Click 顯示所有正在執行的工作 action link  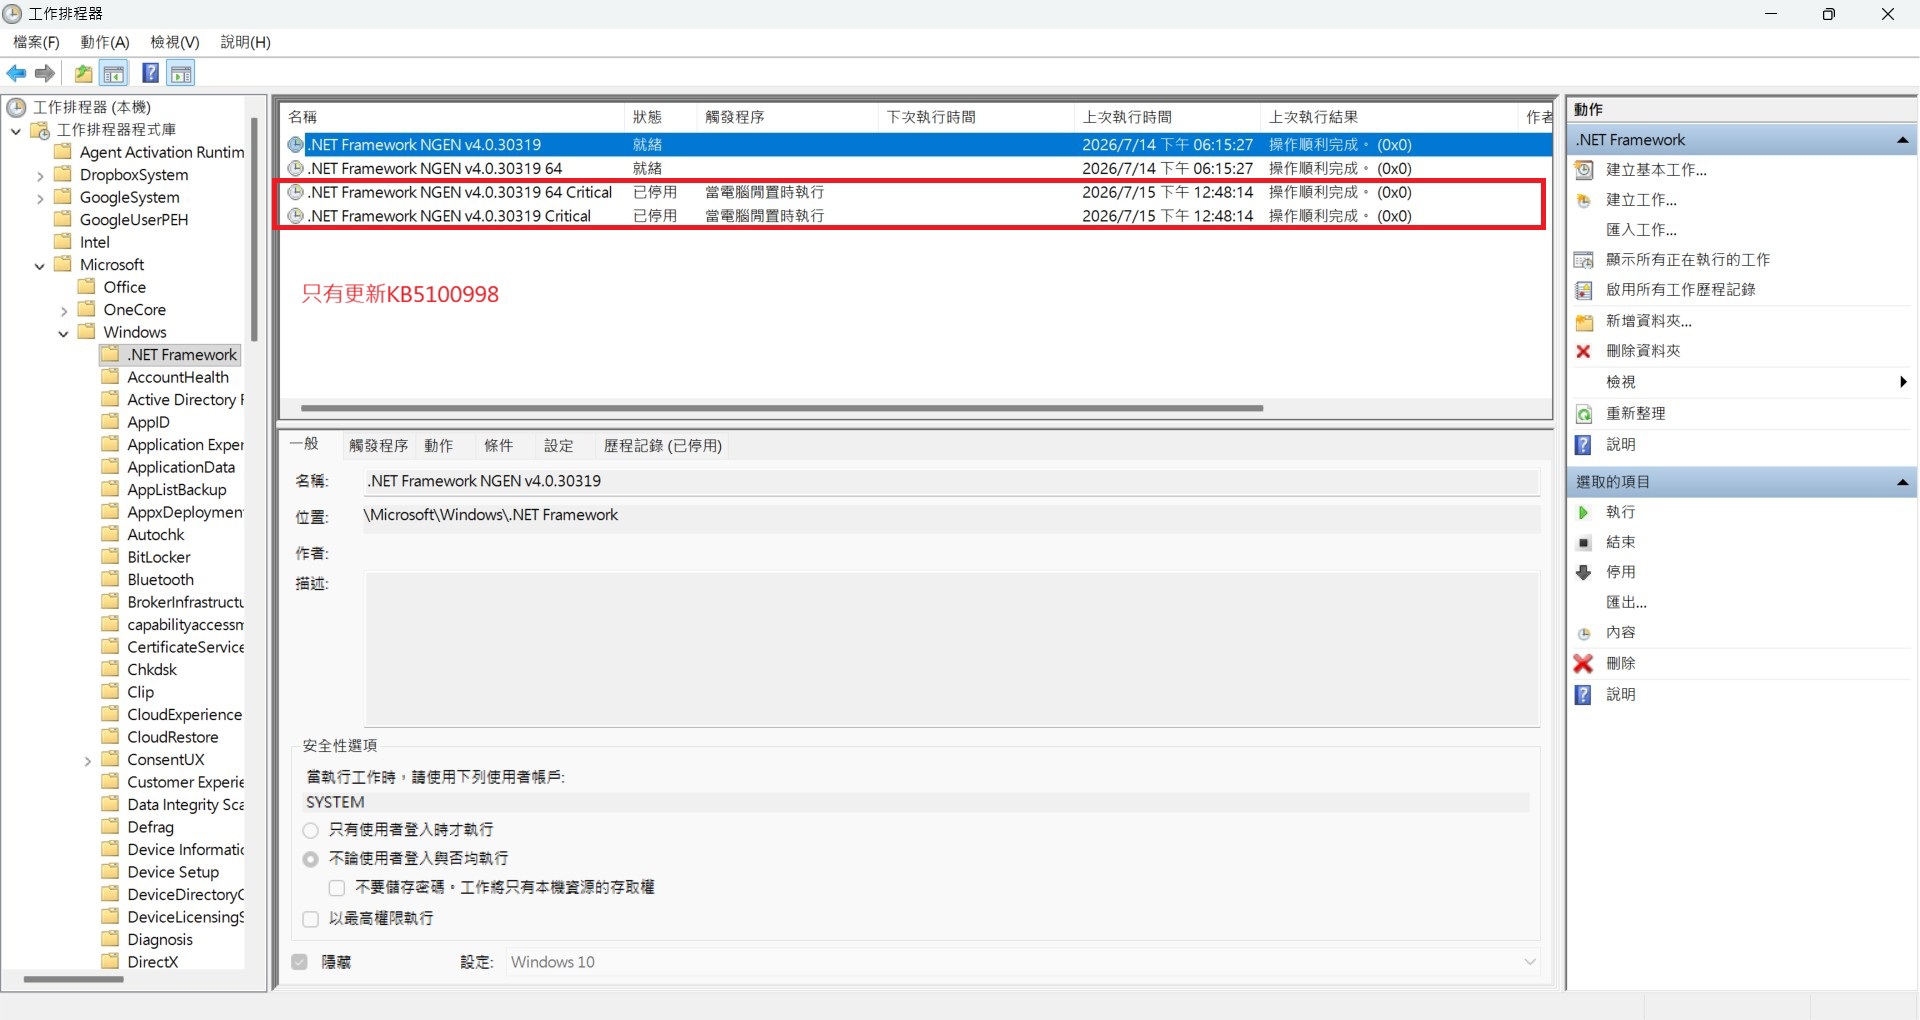coord(1687,260)
